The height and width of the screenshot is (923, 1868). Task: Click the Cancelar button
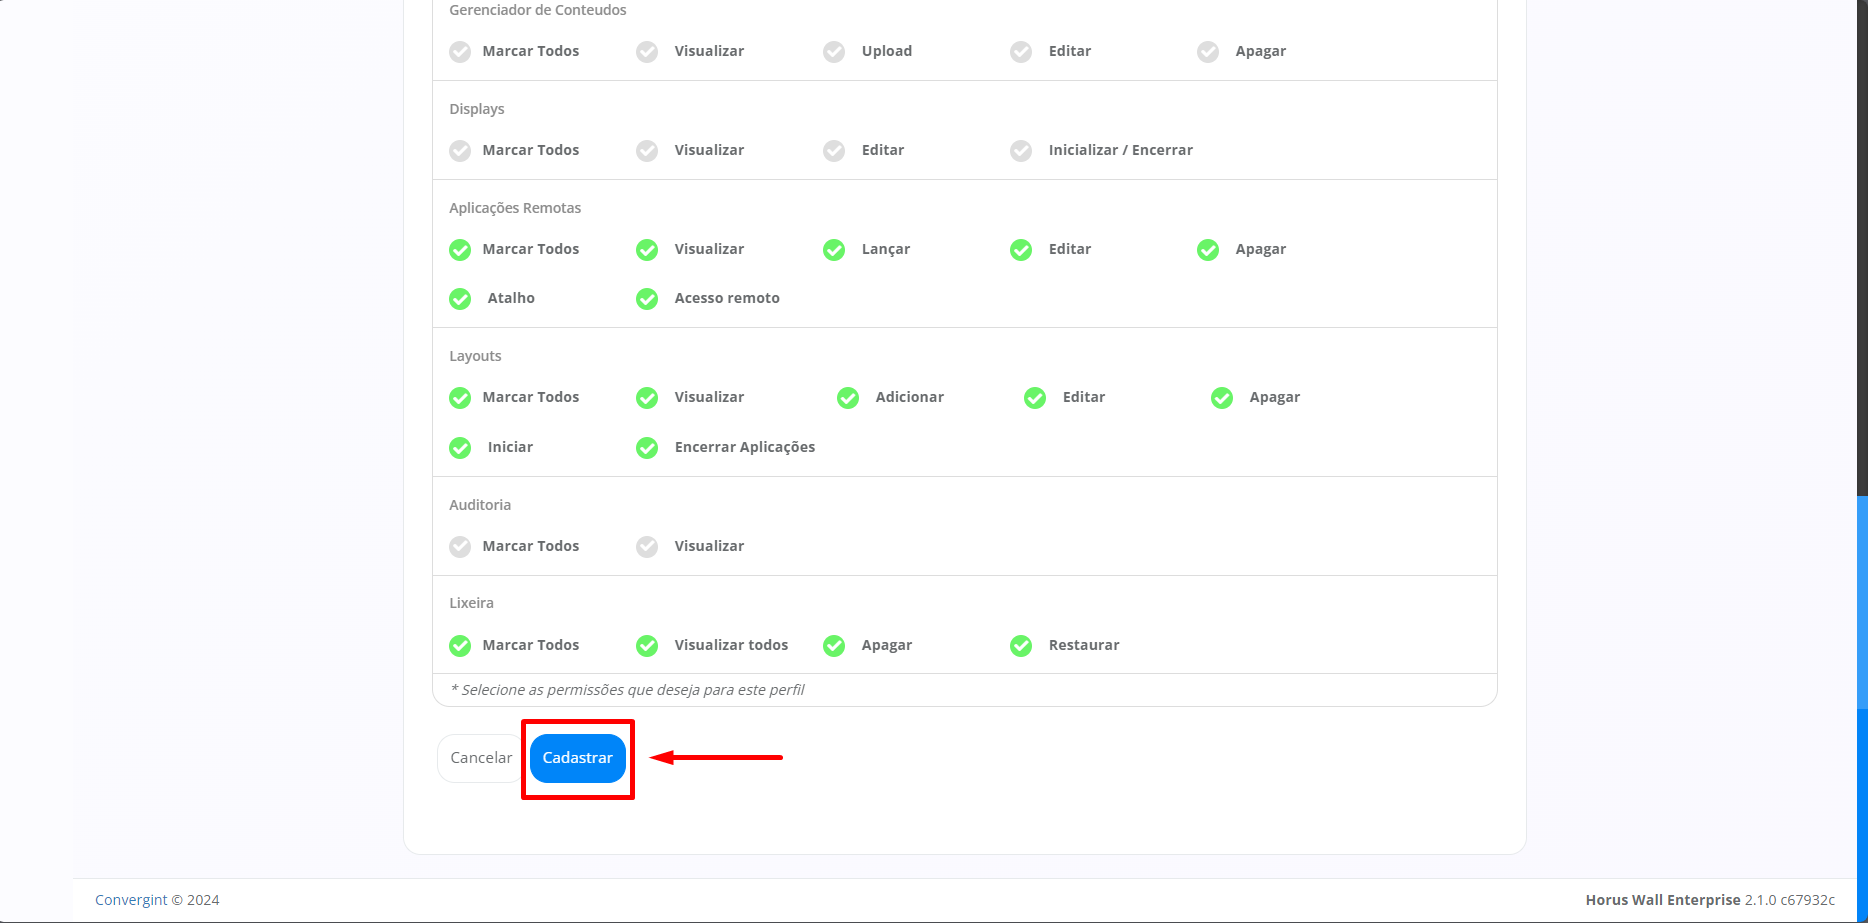click(x=481, y=758)
